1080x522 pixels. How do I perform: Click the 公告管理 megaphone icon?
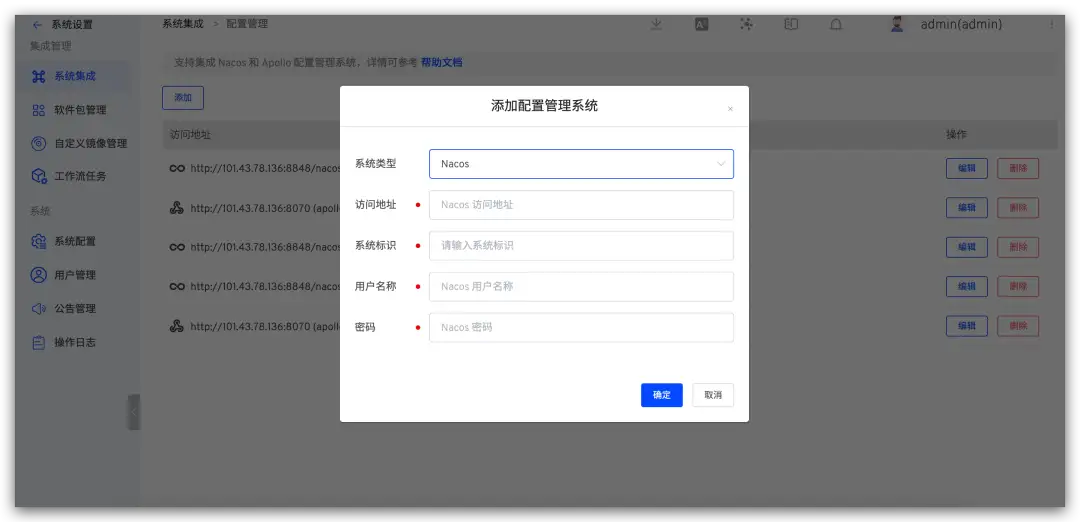point(39,309)
